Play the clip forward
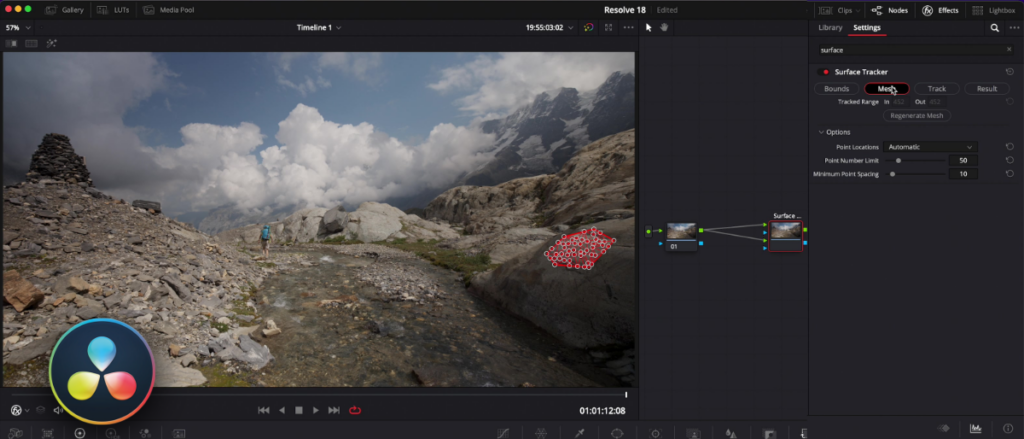This screenshot has height=439, width=1024. [315, 410]
